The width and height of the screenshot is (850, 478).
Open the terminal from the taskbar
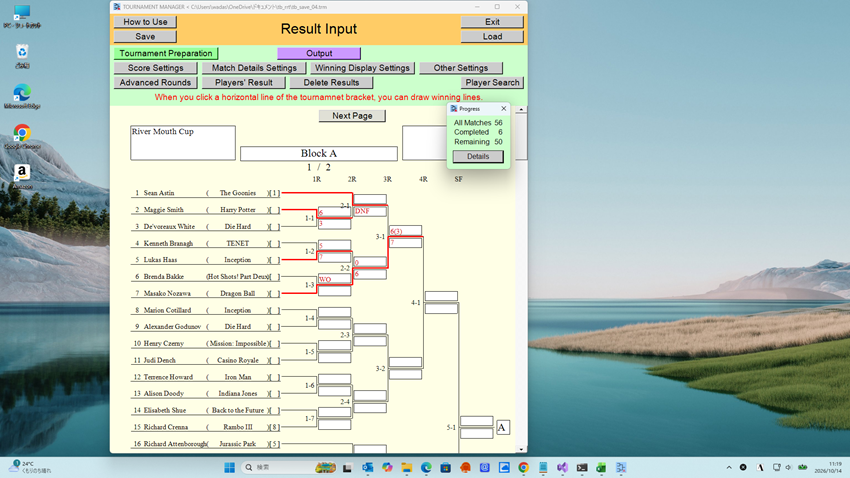point(582,467)
